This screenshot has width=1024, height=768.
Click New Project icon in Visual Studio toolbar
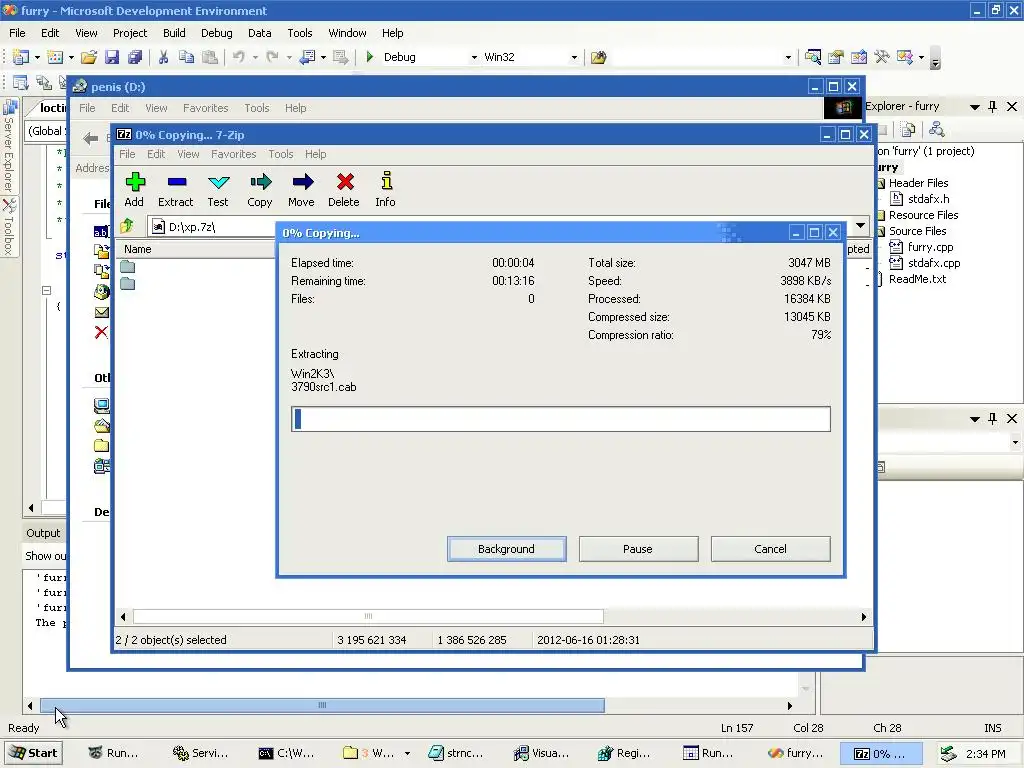pos(20,57)
